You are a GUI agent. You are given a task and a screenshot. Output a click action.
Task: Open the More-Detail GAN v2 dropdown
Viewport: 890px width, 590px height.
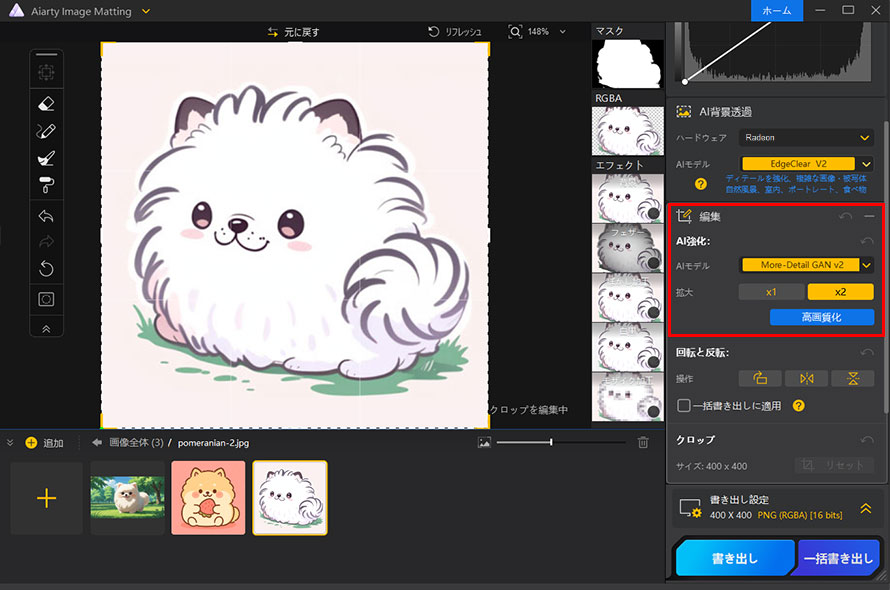point(866,265)
